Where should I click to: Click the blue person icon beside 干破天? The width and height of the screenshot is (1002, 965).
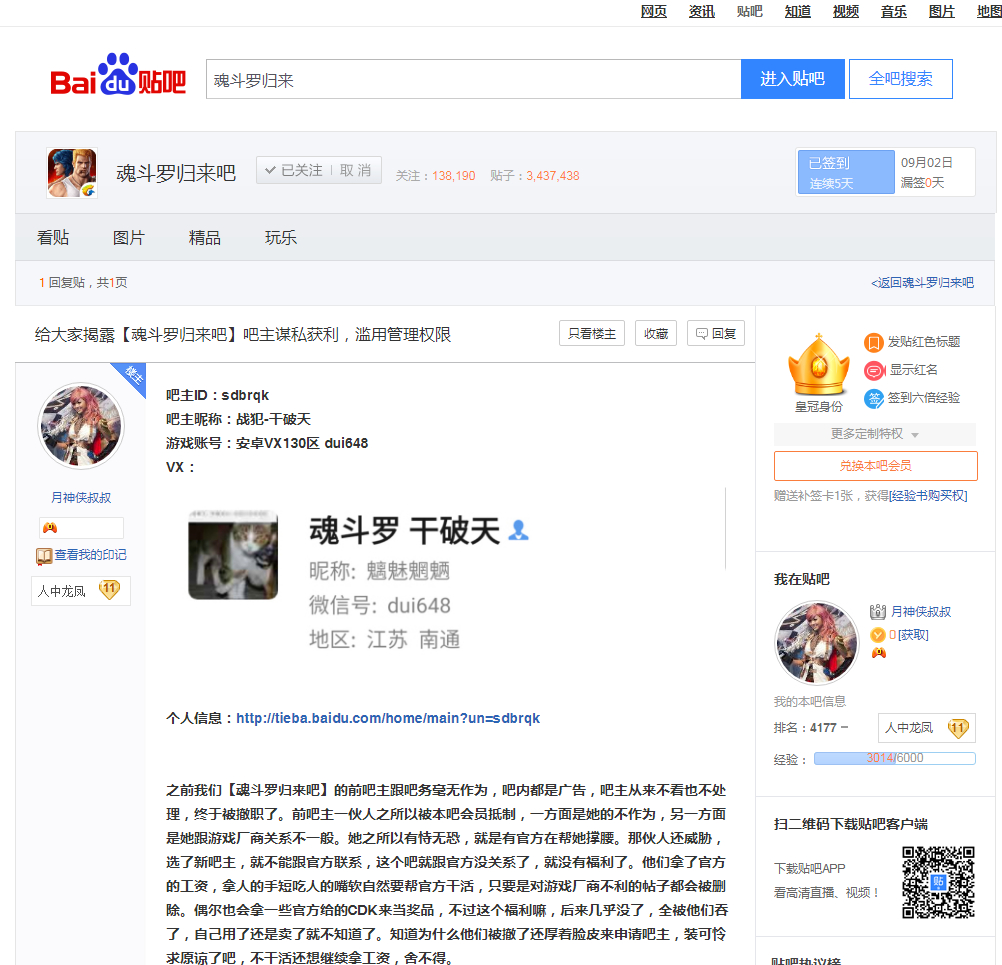(x=518, y=530)
